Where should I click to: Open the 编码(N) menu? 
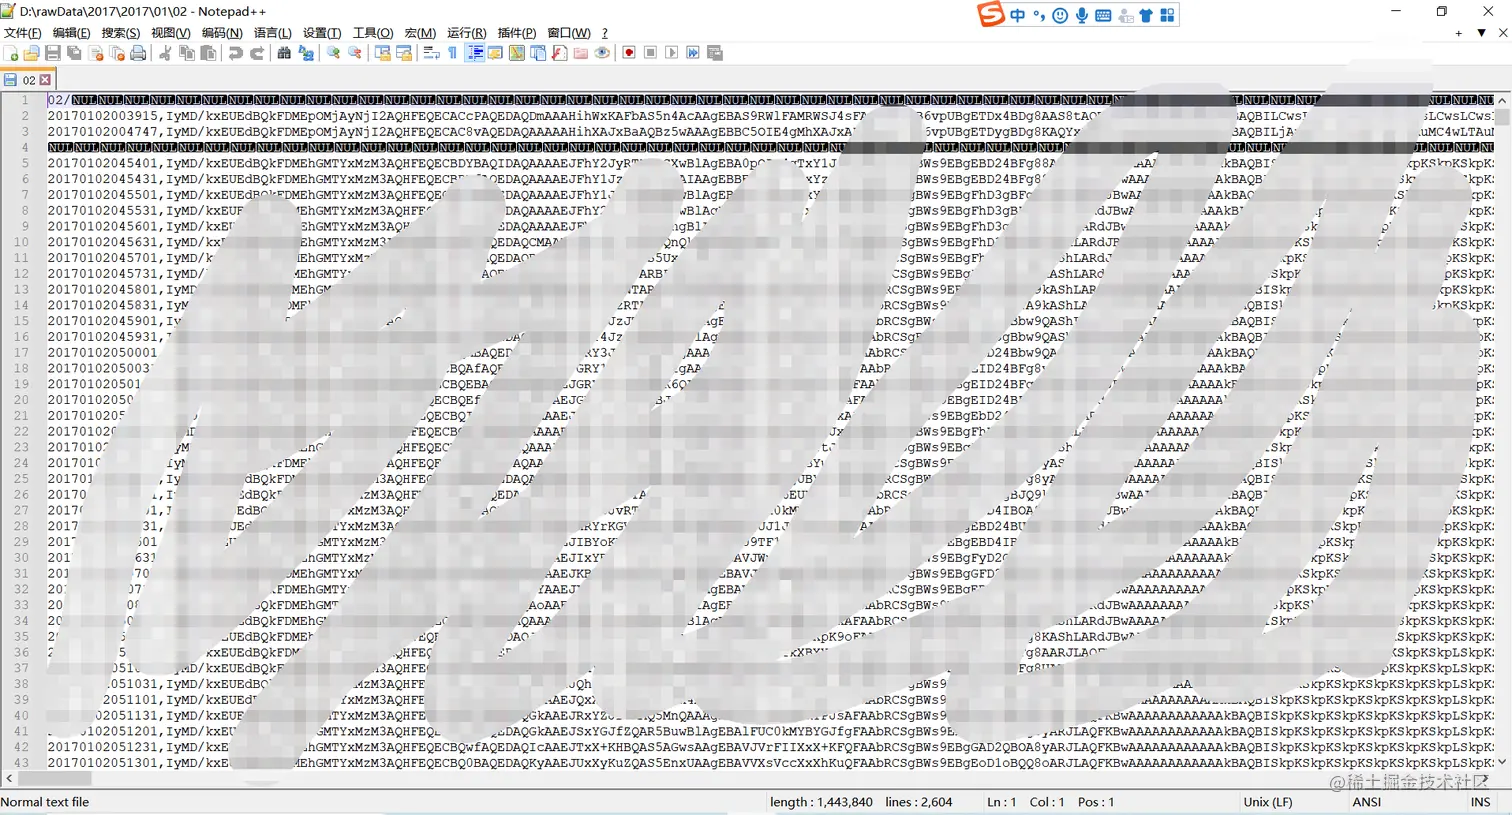coord(222,33)
